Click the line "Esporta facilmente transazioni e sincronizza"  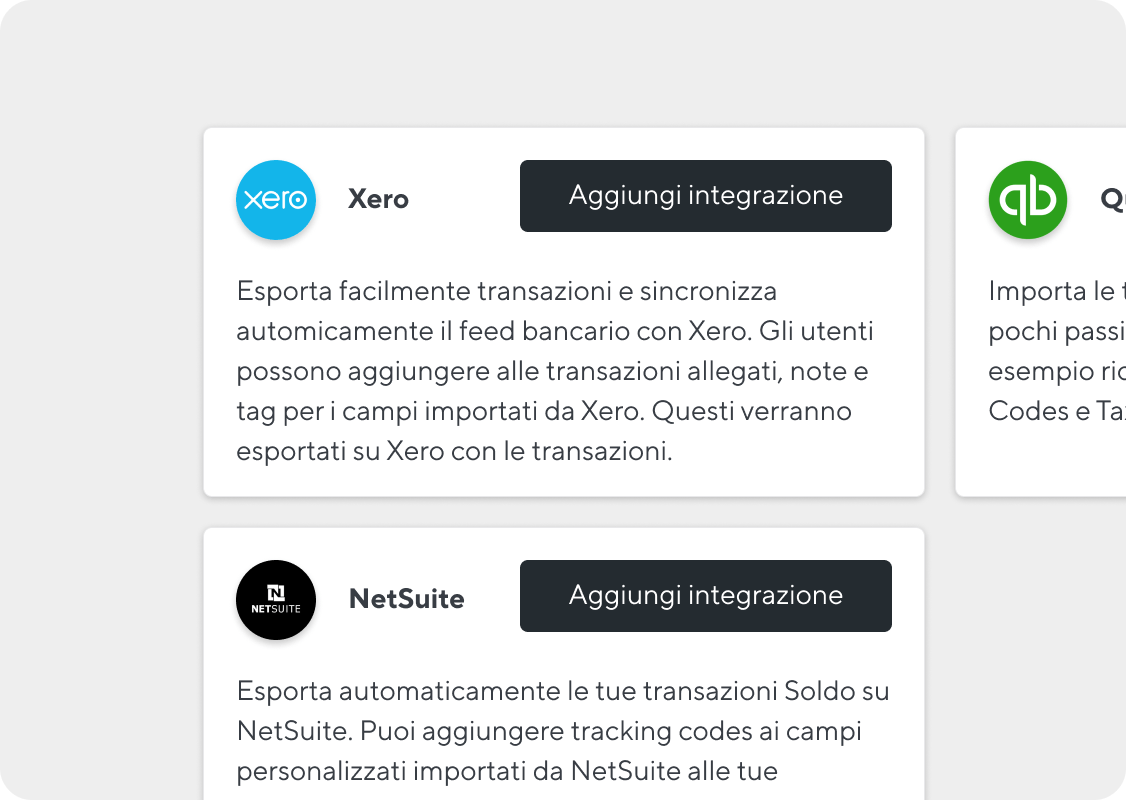coord(506,291)
